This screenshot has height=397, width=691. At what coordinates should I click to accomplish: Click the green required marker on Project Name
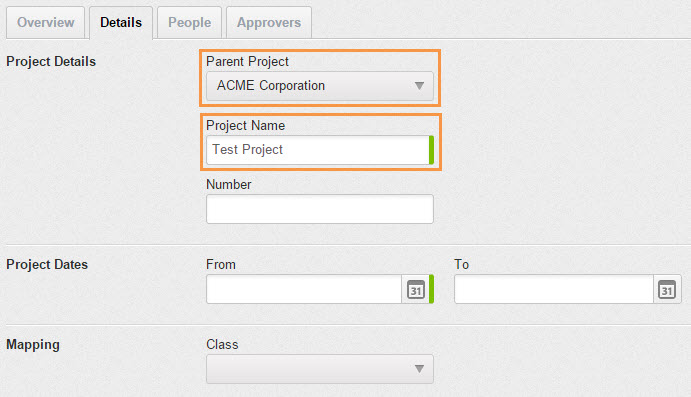431,150
